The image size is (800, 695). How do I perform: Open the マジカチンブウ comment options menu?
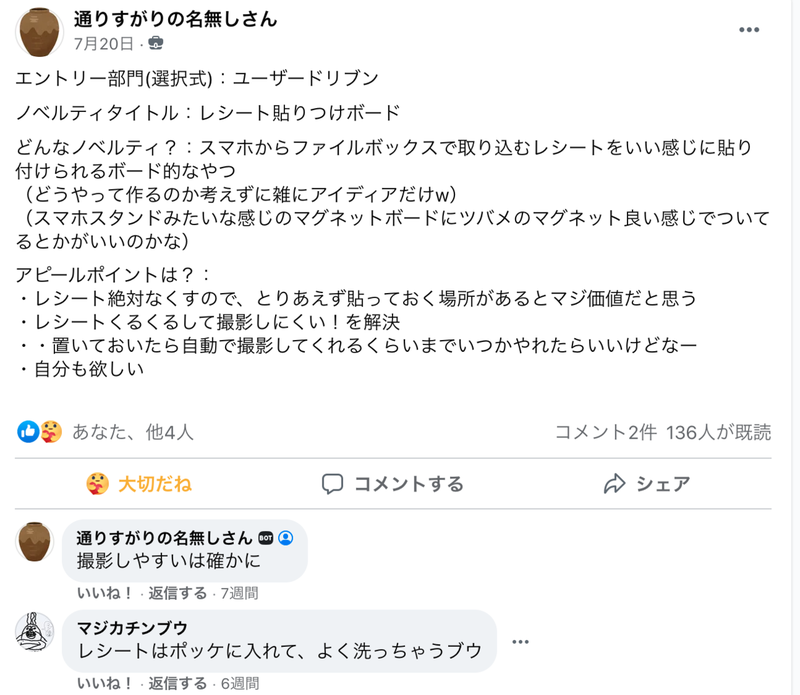[x=519, y=641]
